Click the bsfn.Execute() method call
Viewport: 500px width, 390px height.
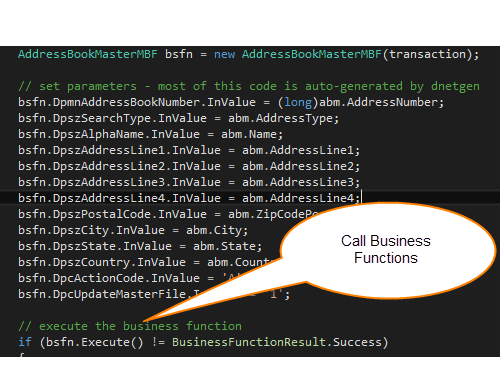(x=95, y=342)
